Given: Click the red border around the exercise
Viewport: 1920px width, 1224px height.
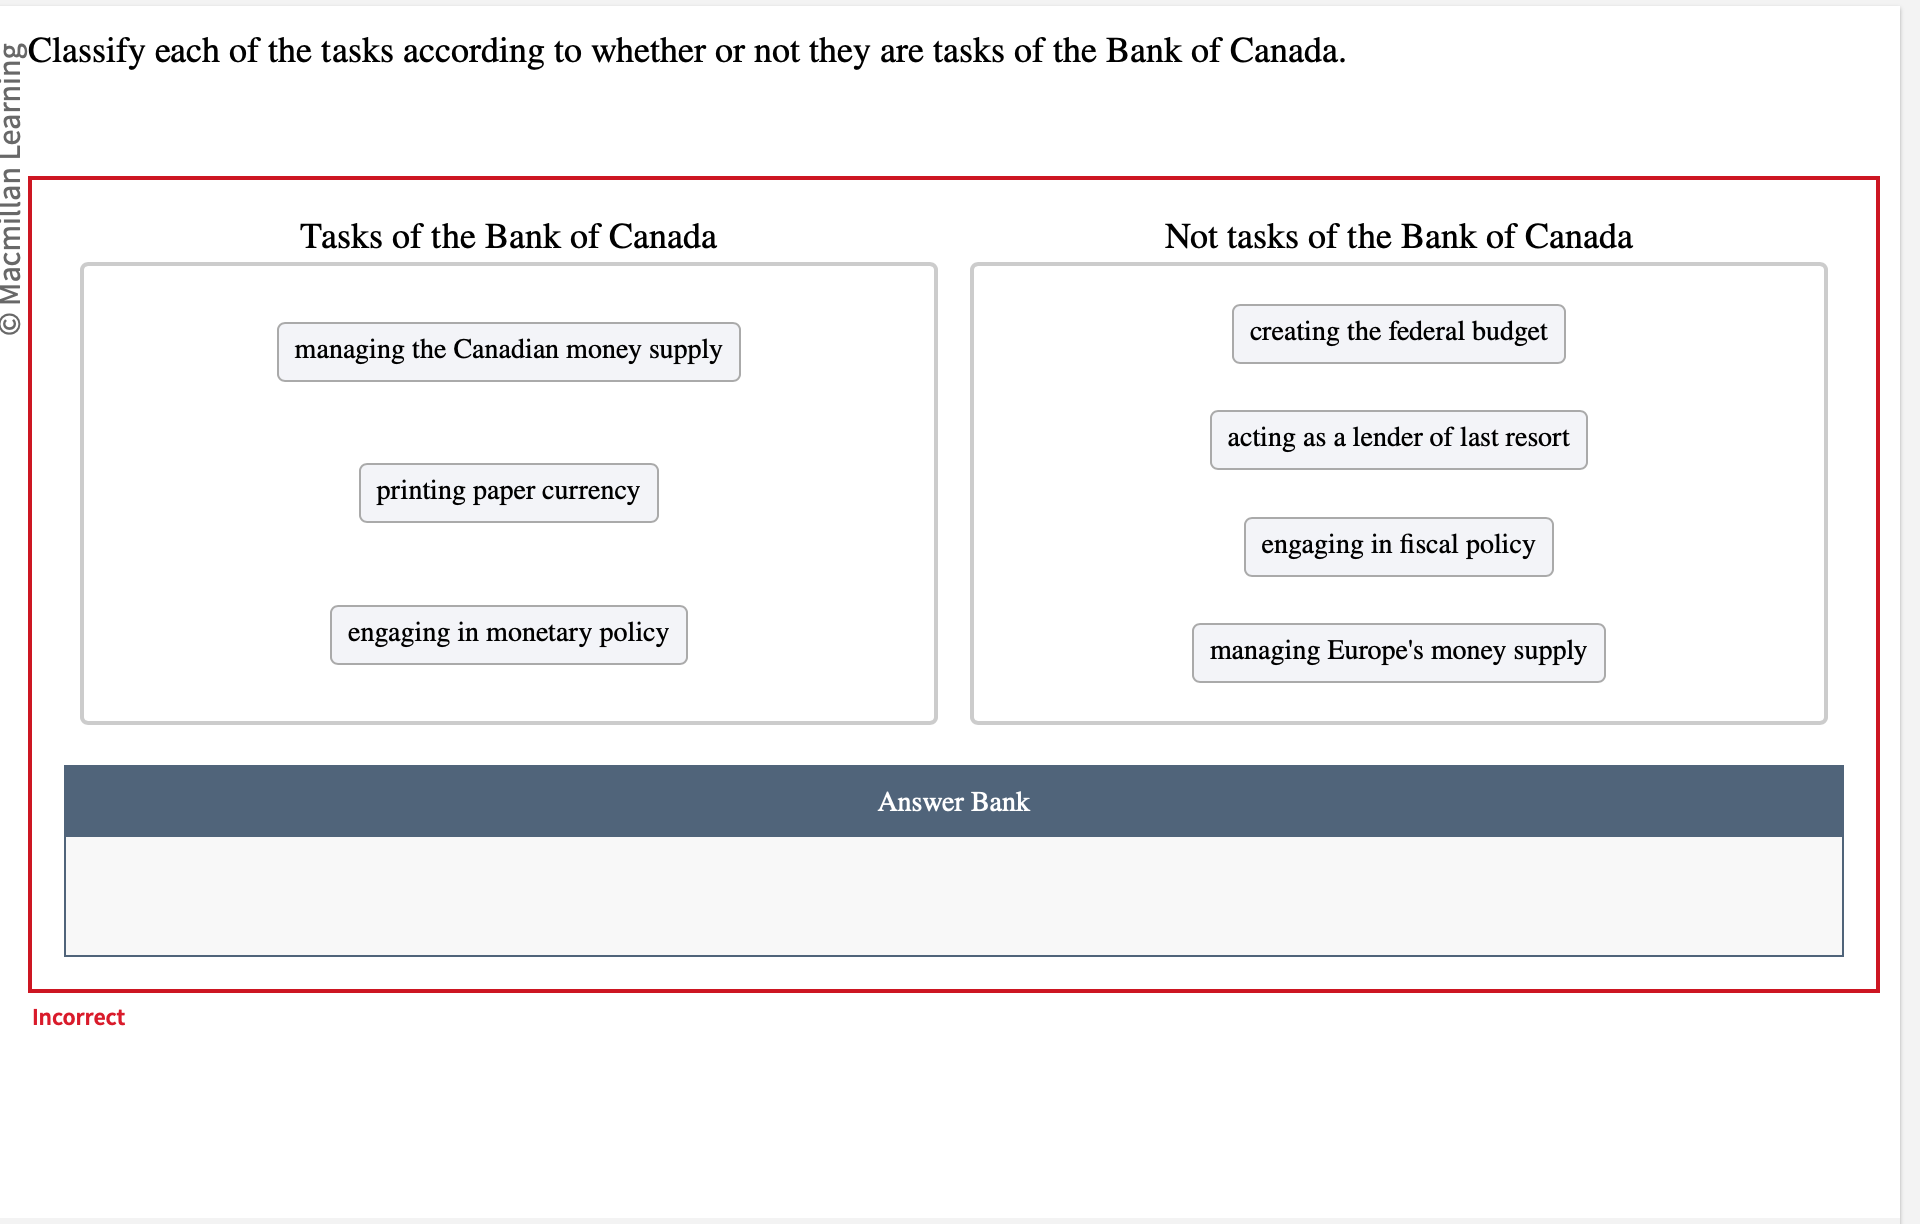Looking at the screenshot, I should point(952,180).
